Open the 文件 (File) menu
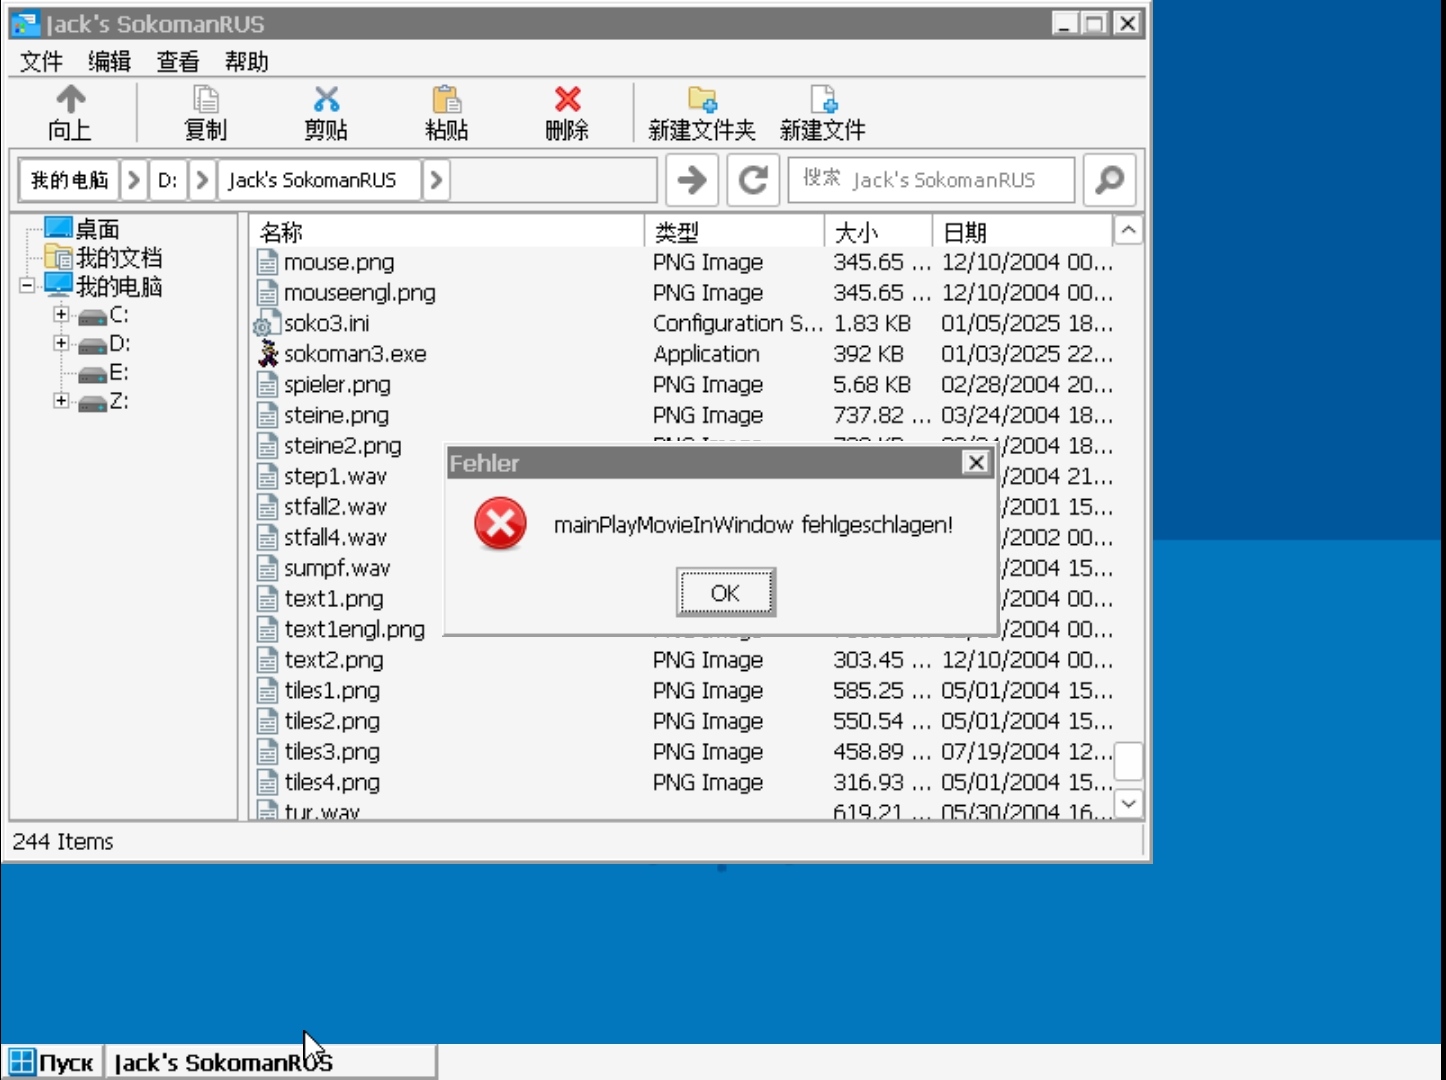Image resolution: width=1446 pixels, height=1080 pixels. click(x=41, y=62)
